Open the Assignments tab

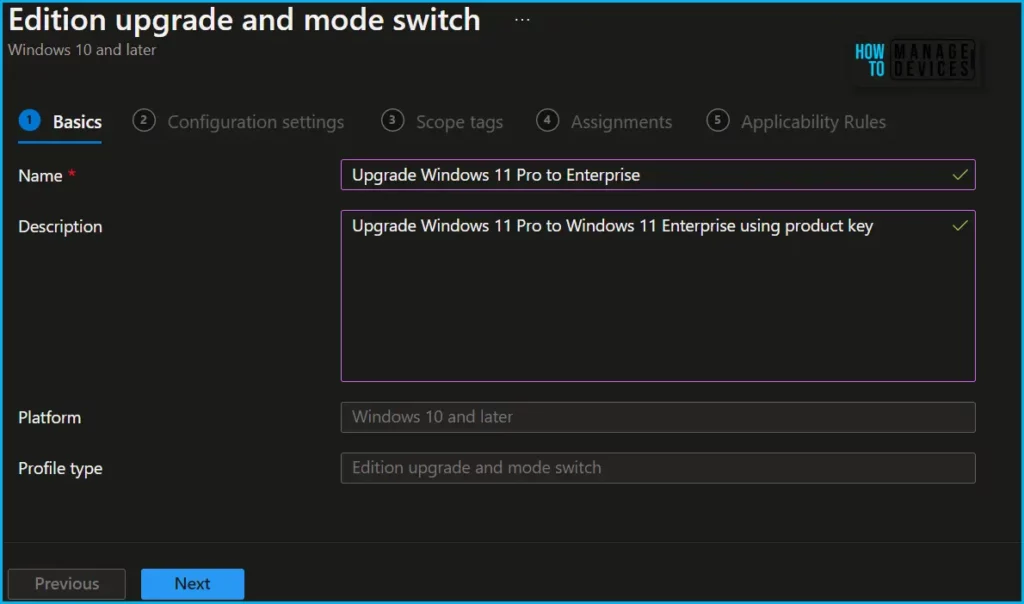coord(621,122)
